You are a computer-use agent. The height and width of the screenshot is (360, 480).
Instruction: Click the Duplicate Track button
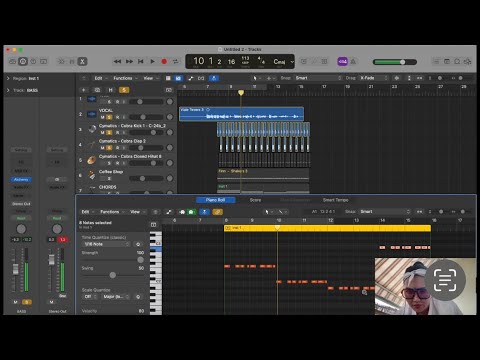click(x=97, y=90)
